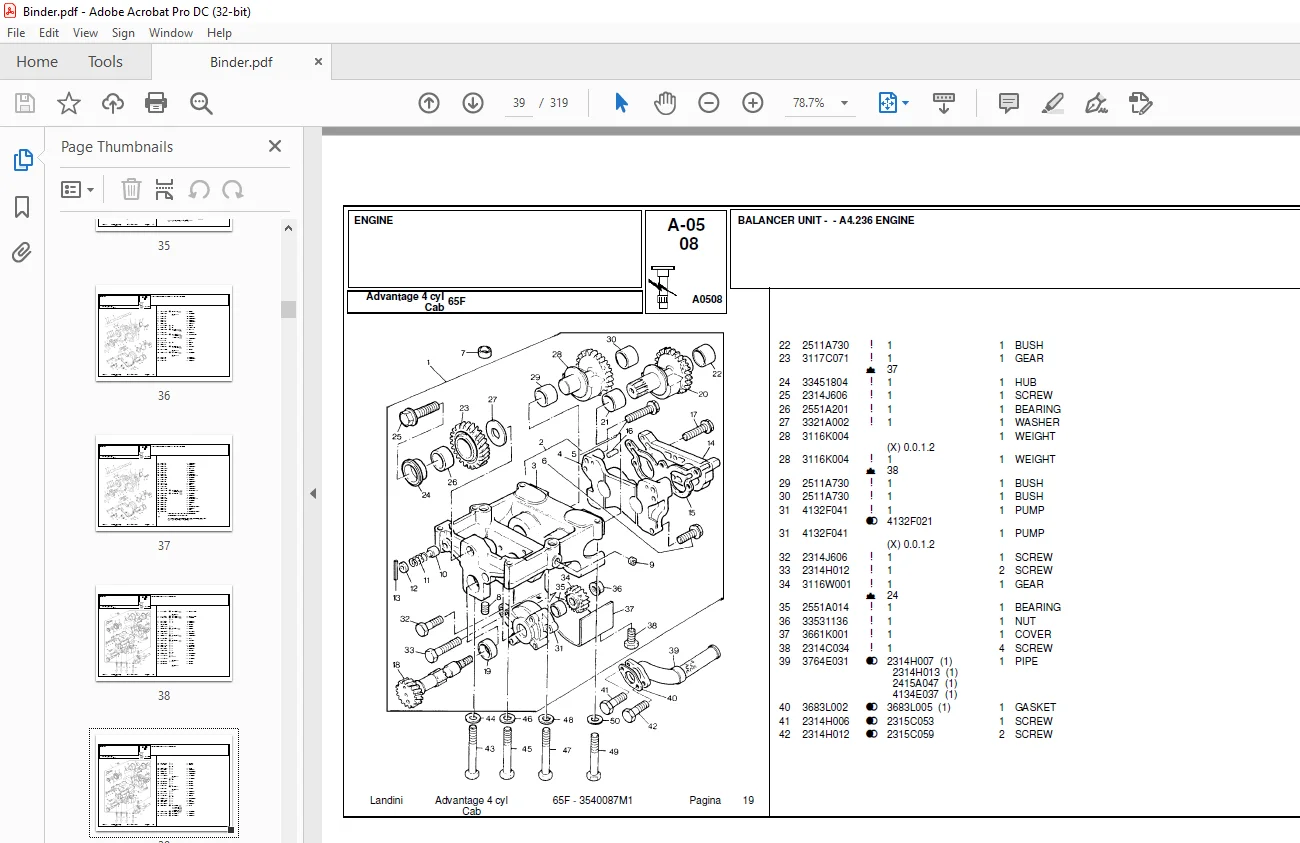
Task: Click the 'COVER' description text
Action: [1033, 634]
